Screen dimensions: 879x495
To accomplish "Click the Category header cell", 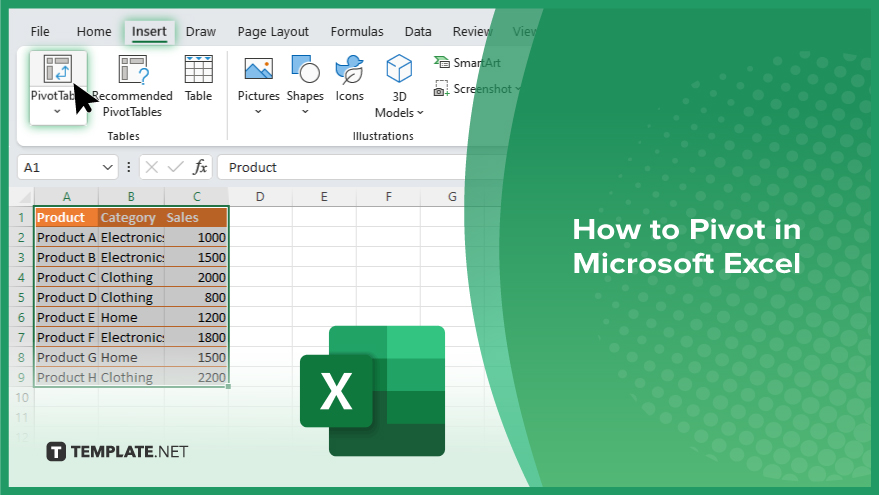I will (131, 218).
